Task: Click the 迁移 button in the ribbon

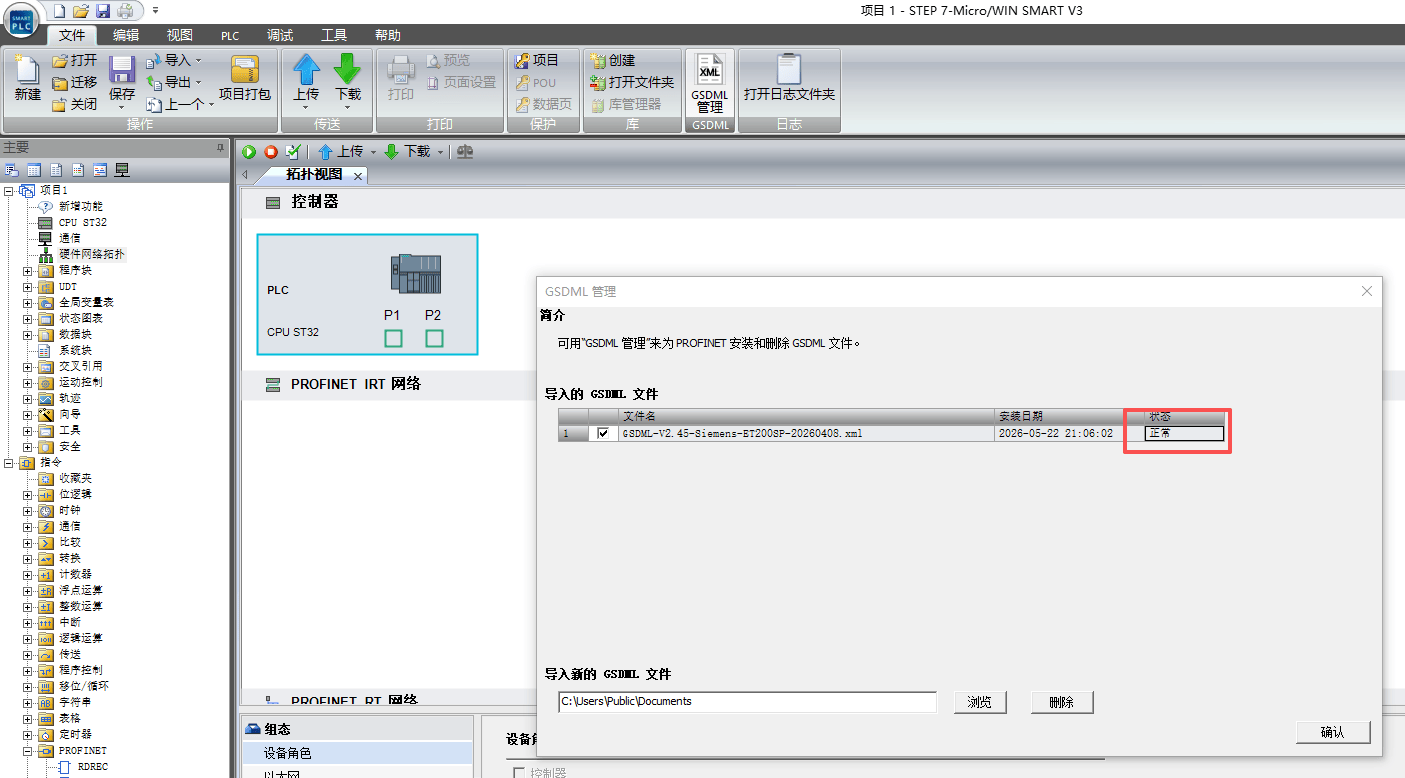Action: [x=75, y=82]
